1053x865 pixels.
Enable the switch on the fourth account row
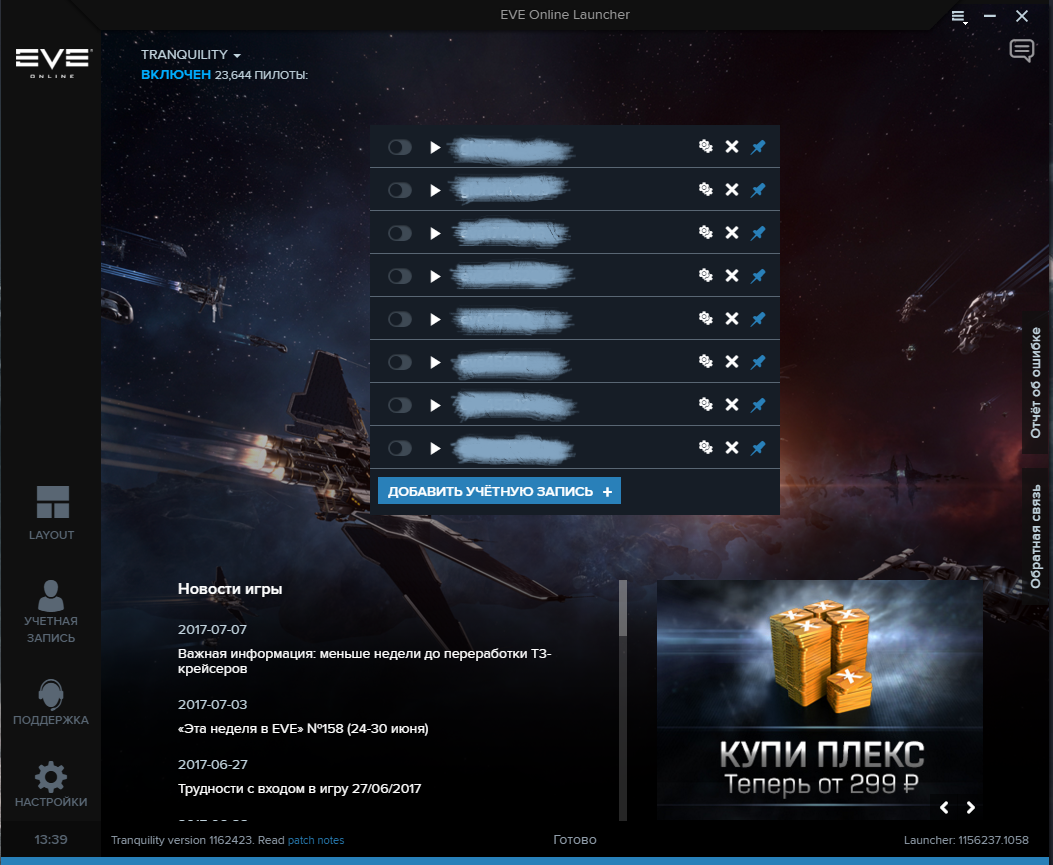(x=400, y=276)
